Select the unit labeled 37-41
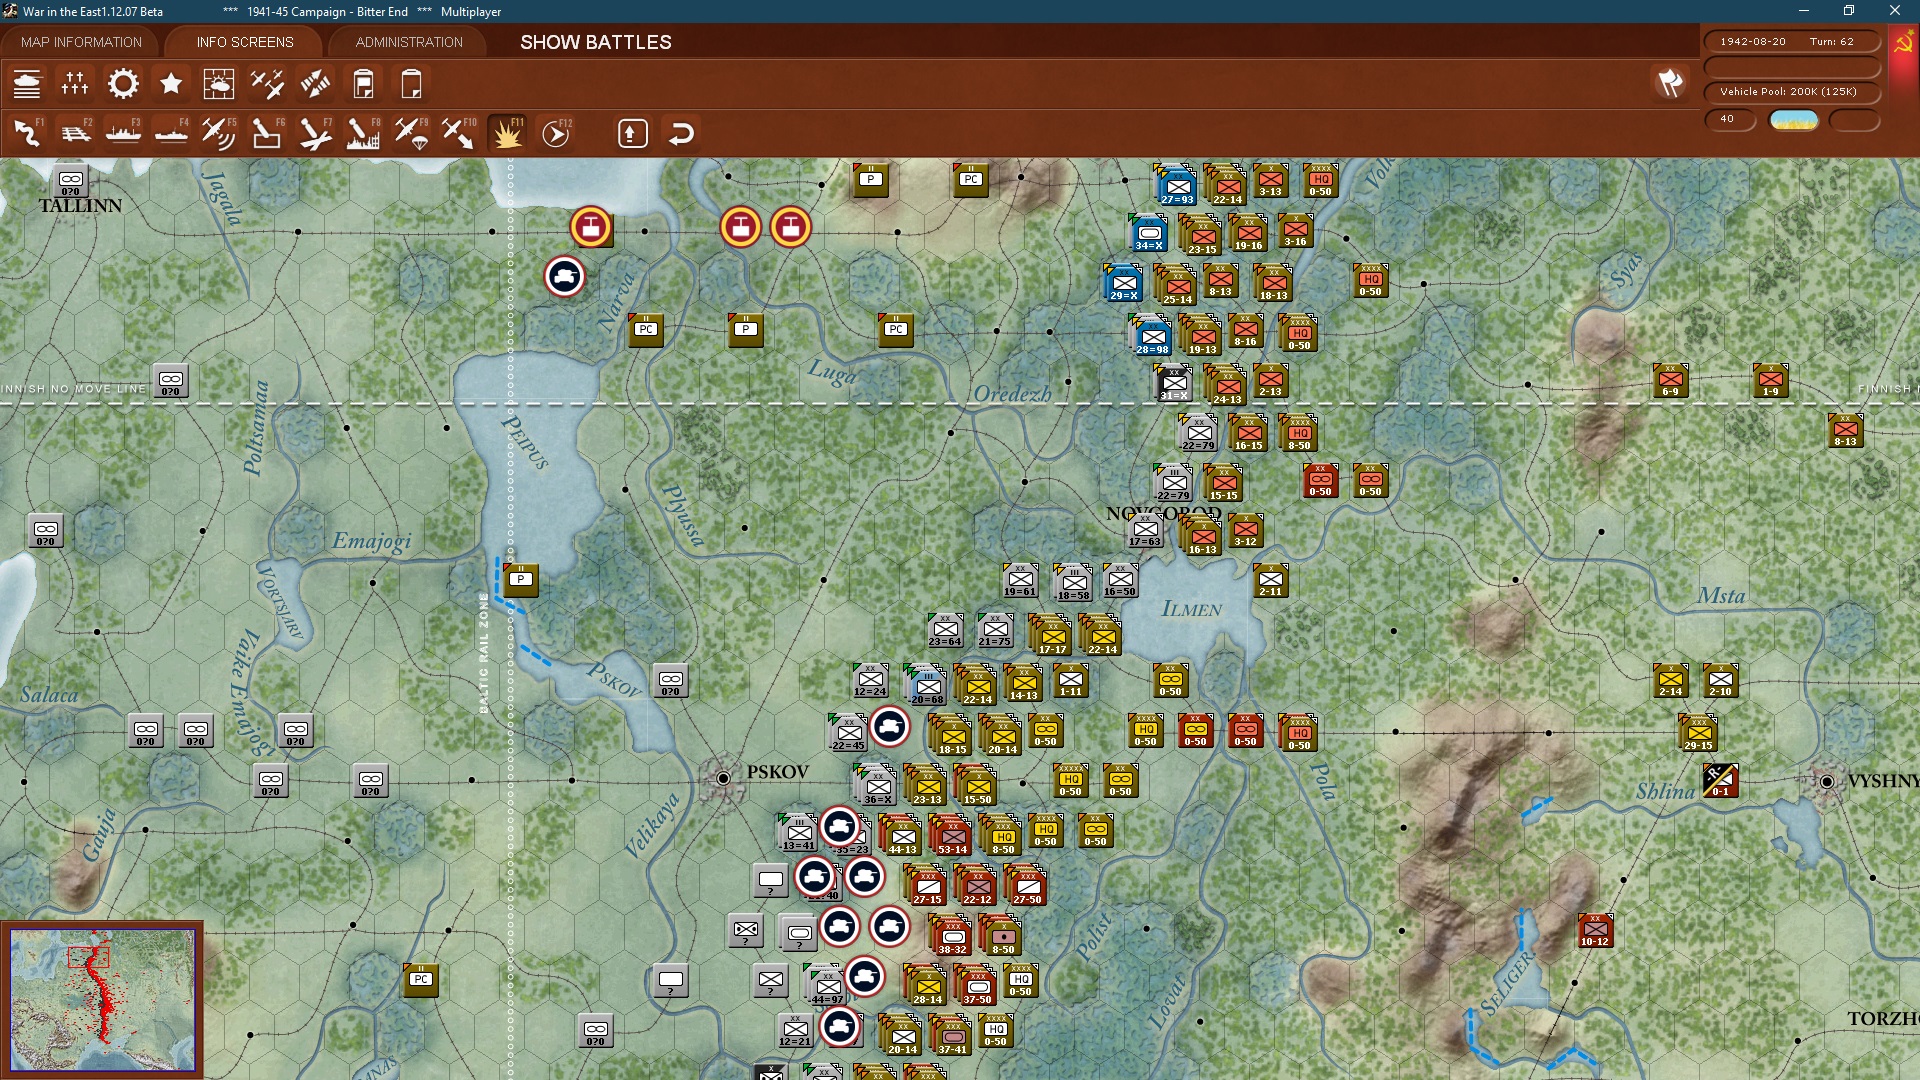This screenshot has width=1920, height=1080. 952,1036
